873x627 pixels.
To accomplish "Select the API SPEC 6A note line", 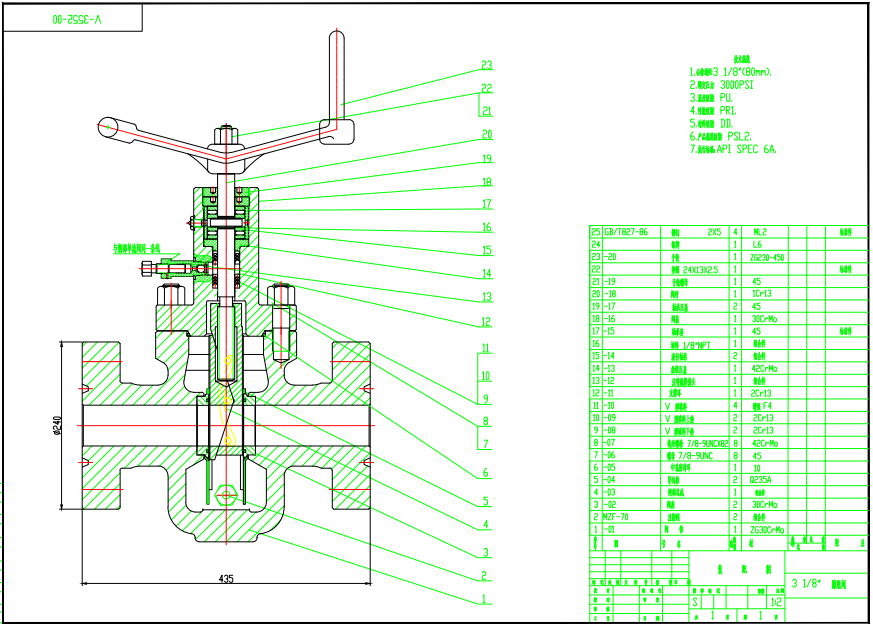I will pos(733,149).
